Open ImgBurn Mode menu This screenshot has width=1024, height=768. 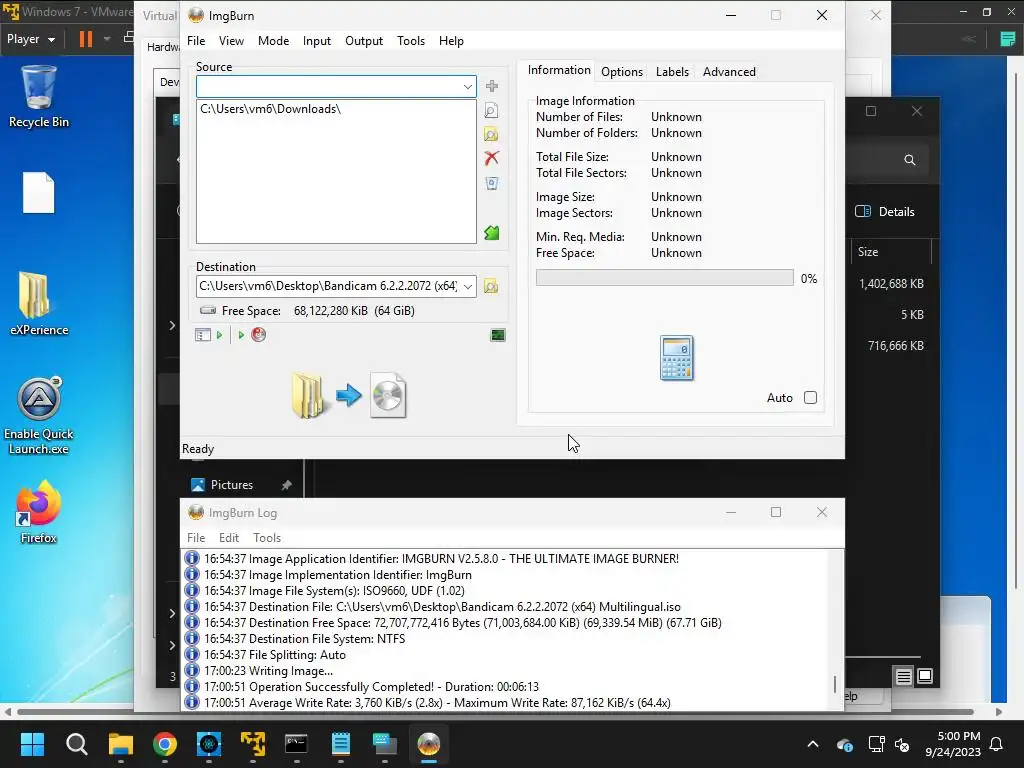(x=273, y=40)
